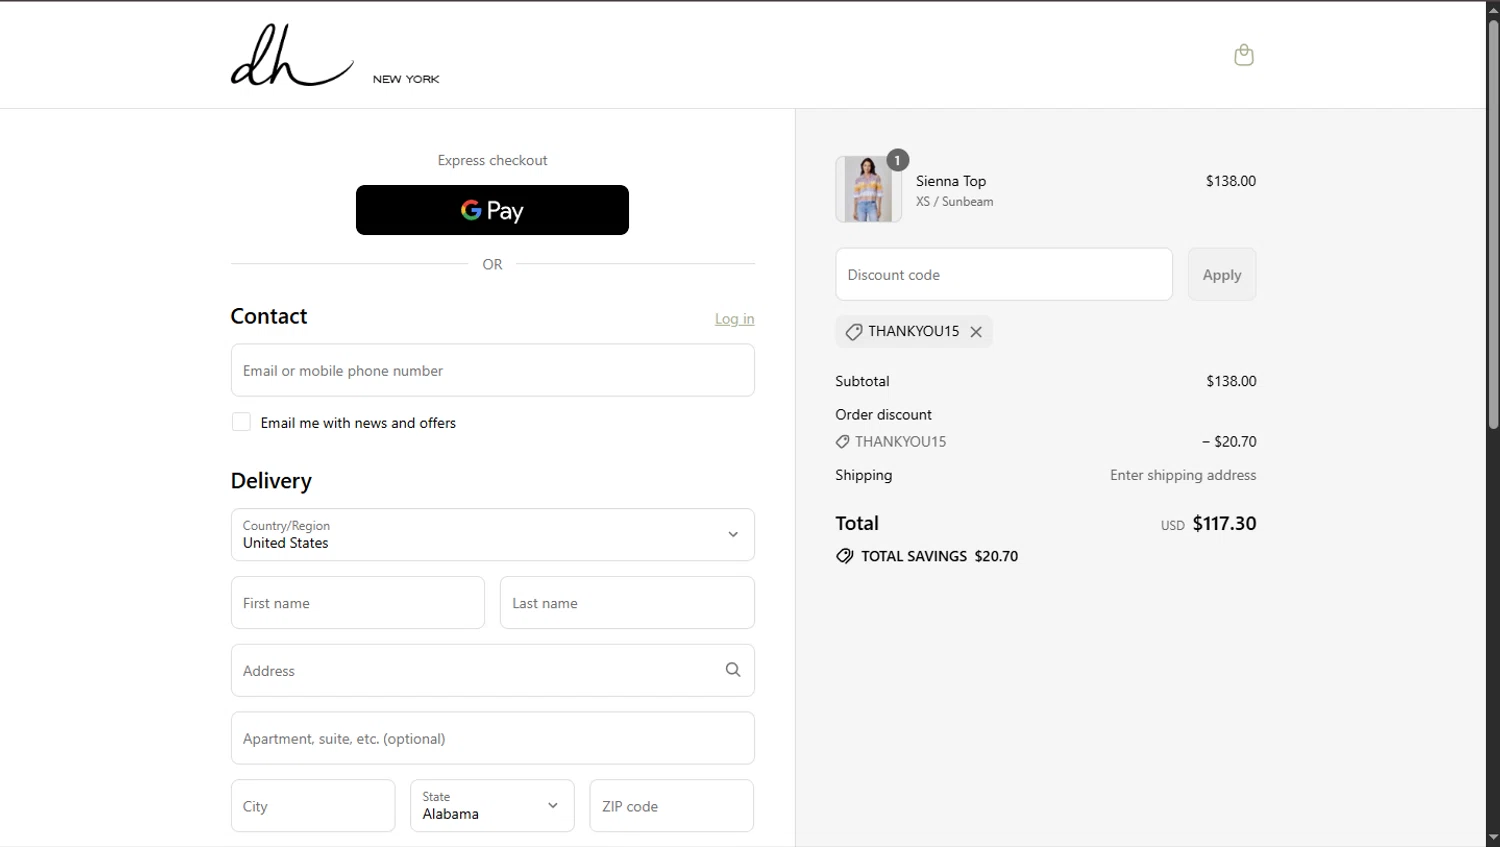Click the Subtotal label
The width and height of the screenshot is (1500, 847).
862,382
